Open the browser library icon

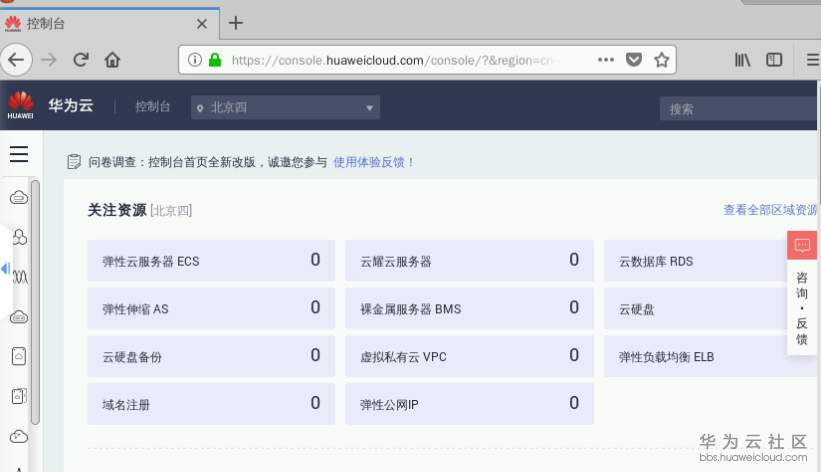[742, 60]
